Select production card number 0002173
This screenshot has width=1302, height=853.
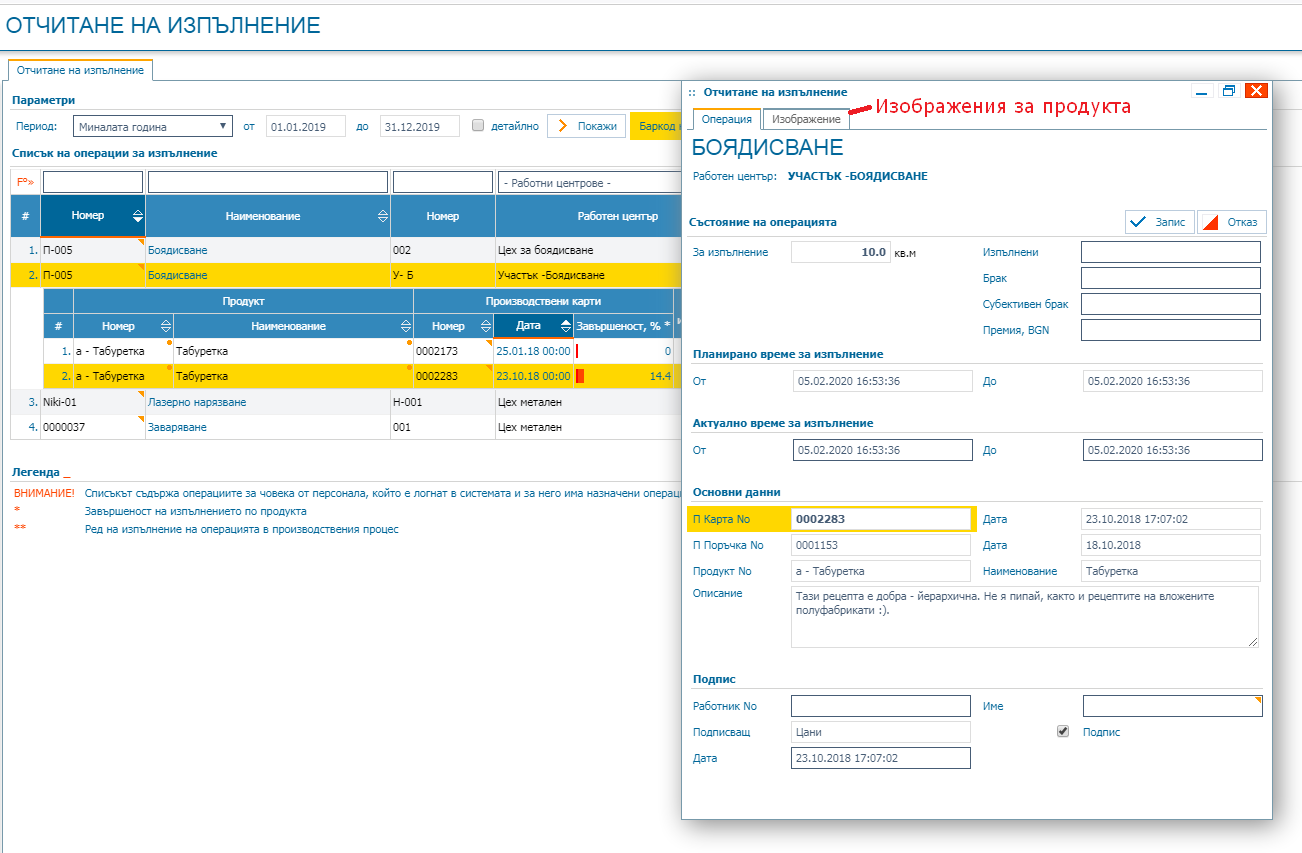click(x=453, y=351)
